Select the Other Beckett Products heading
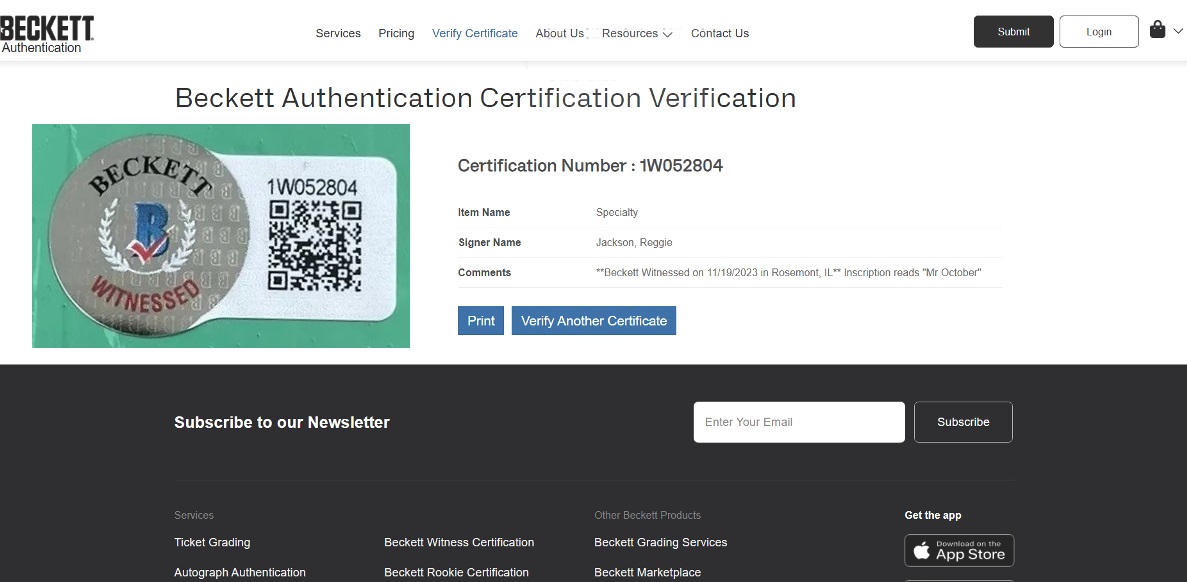The width and height of the screenshot is (1187, 582). [x=647, y=515]
